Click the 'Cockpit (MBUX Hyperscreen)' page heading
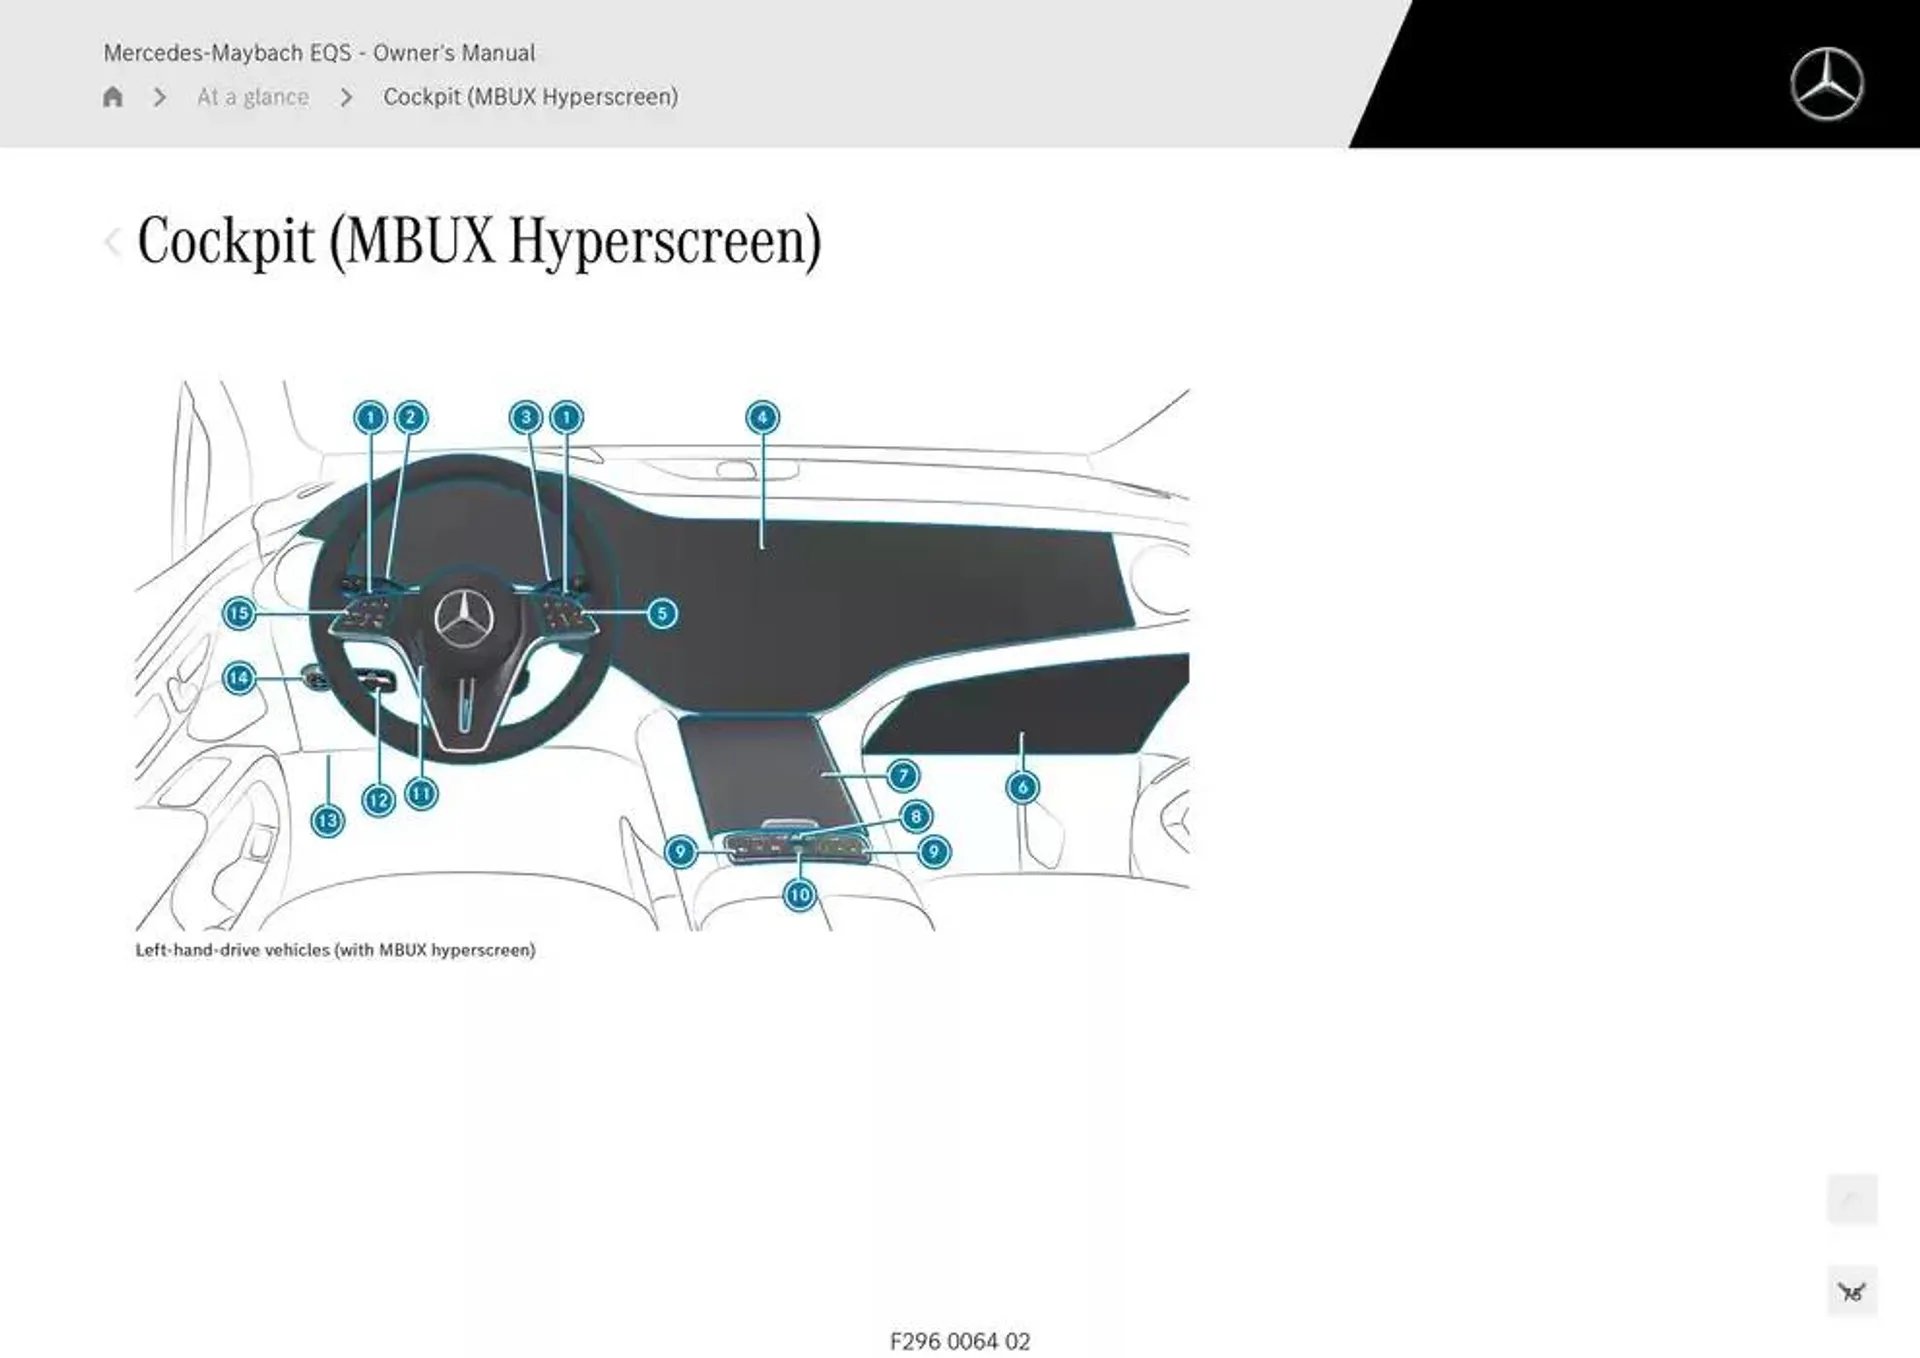Image resolution: width=1920 pixels, height=1358 pixels. pyautogui.click(x=479, y=242)
